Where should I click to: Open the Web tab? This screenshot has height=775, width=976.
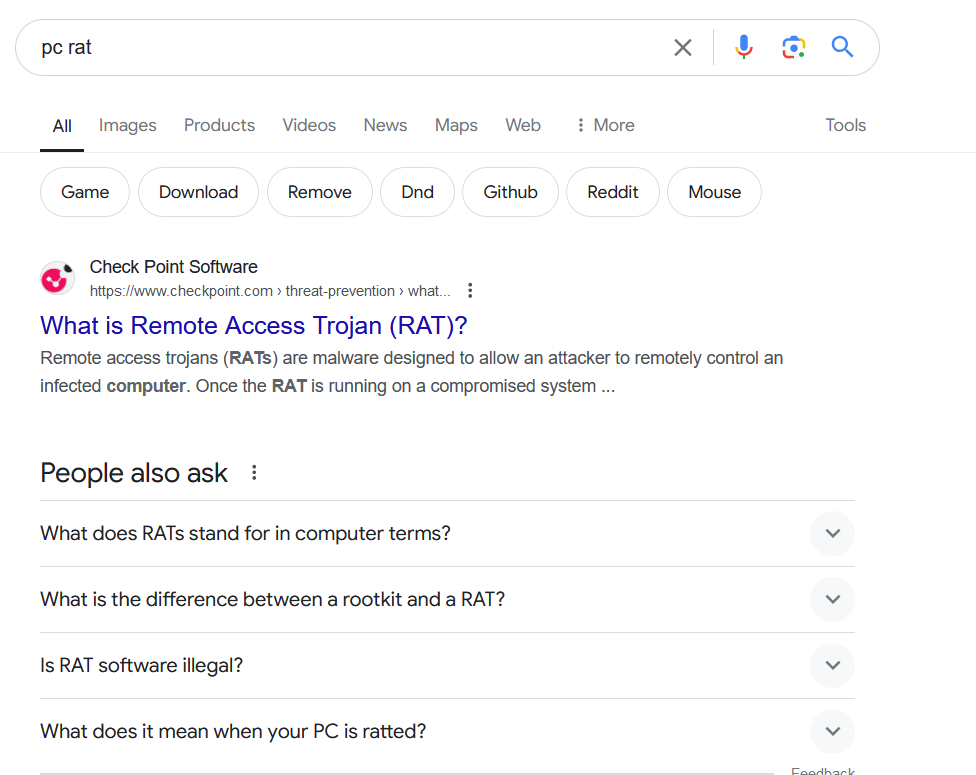523,126
